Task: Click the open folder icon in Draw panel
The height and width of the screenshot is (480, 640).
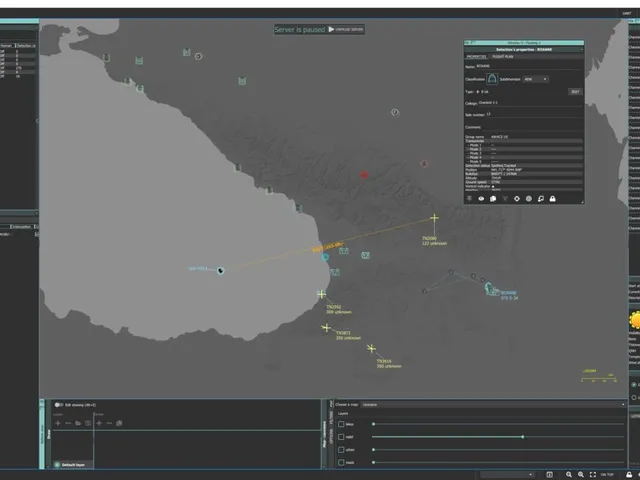Action: [78, 423]
